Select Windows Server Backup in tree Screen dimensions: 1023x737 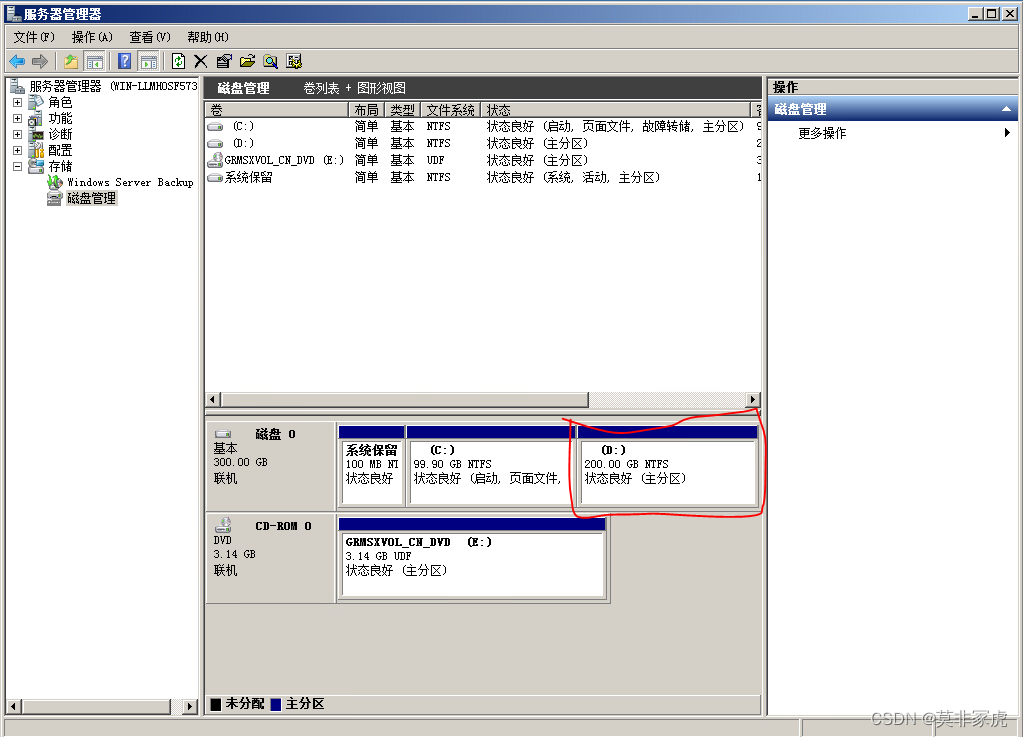pos(130,183)
